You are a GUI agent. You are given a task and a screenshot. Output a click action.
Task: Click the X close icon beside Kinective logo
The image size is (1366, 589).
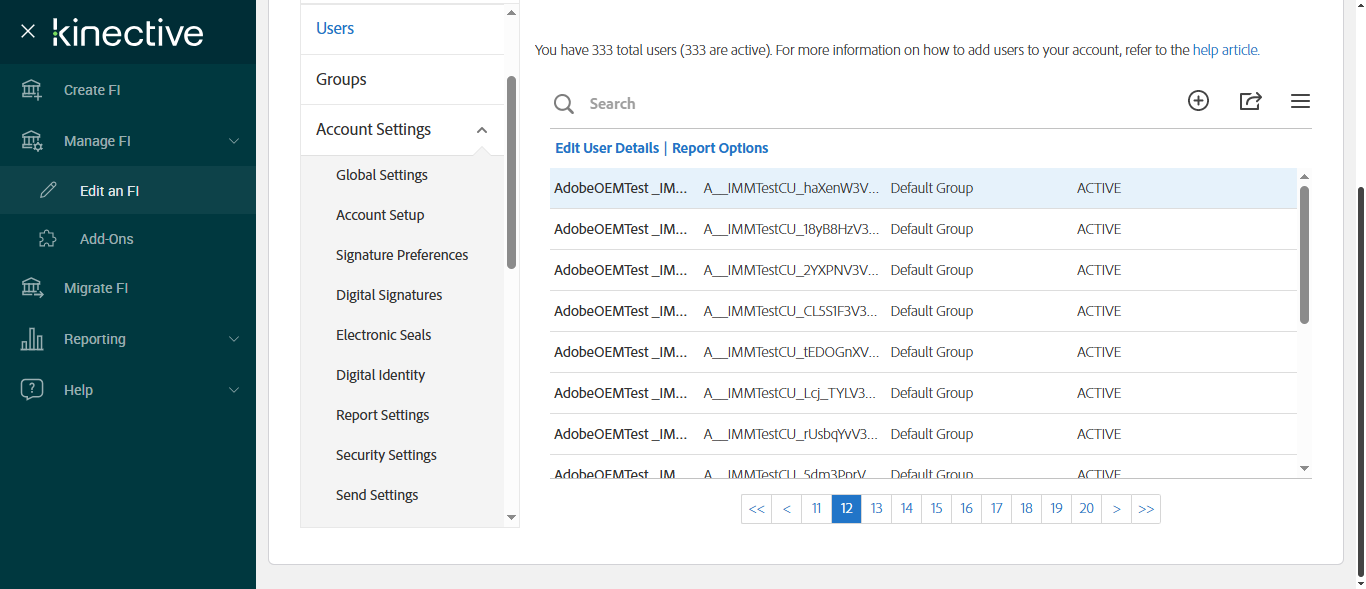click(x=28, y=32)
